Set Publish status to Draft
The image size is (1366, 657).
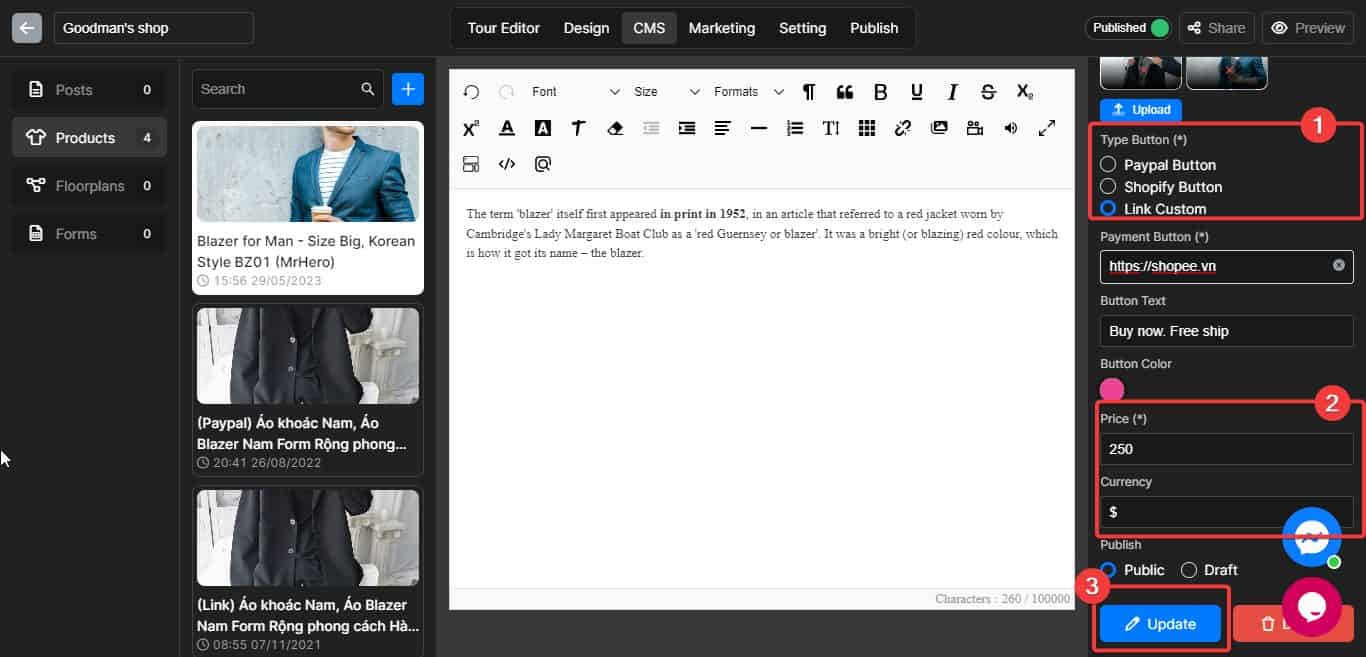[1189, 570]
